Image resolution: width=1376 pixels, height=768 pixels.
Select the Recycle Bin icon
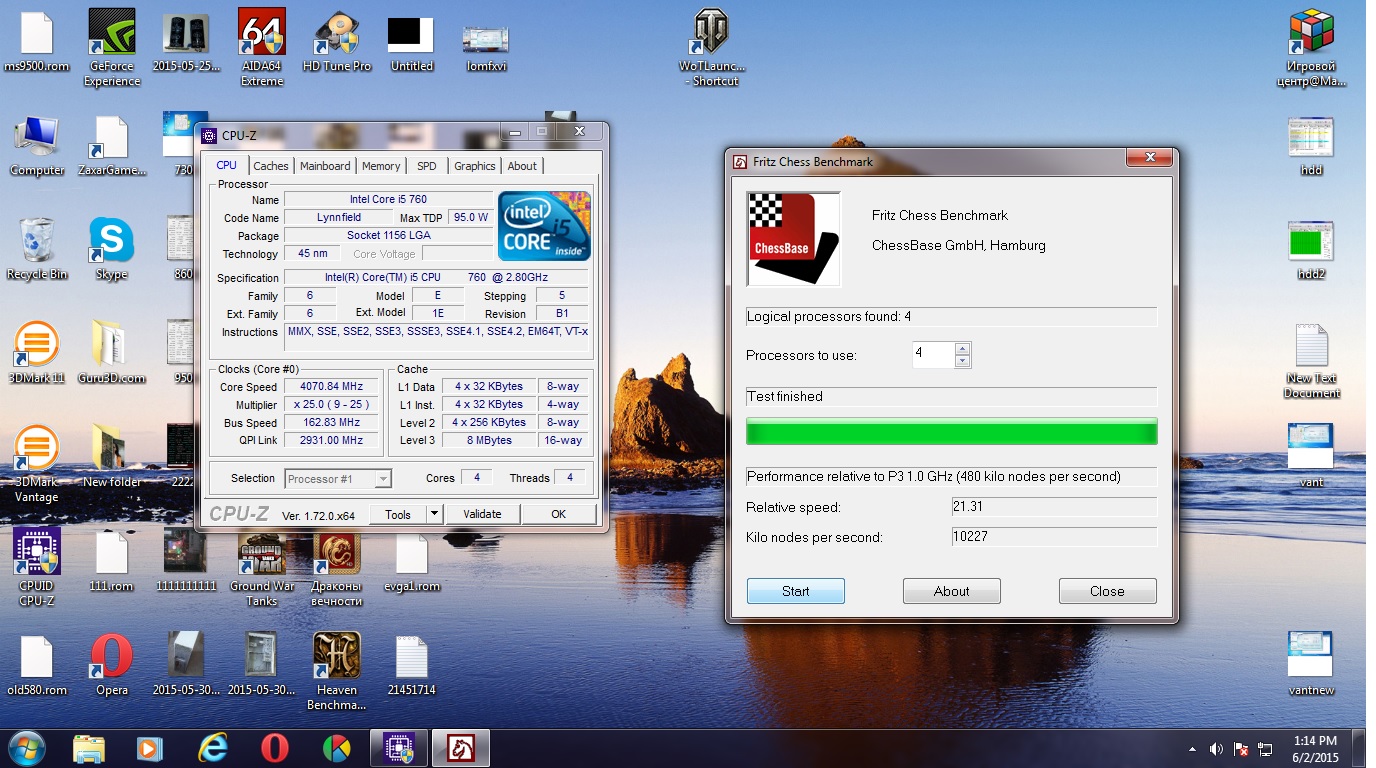[x=37, y=249]
